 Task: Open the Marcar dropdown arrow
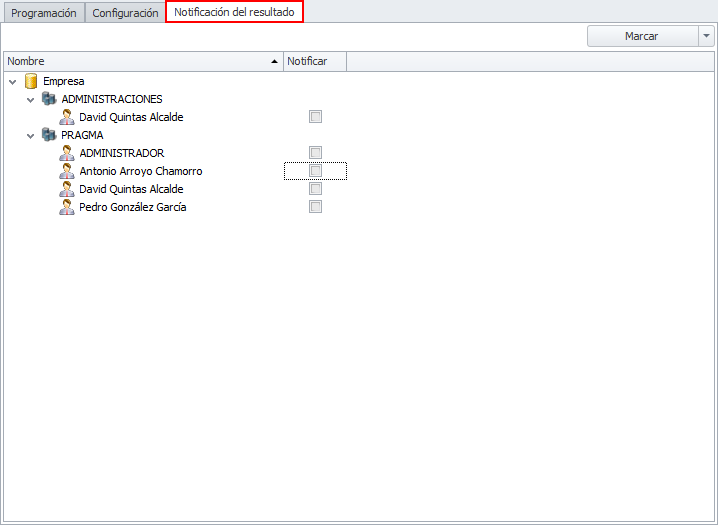tap(707, 36)
